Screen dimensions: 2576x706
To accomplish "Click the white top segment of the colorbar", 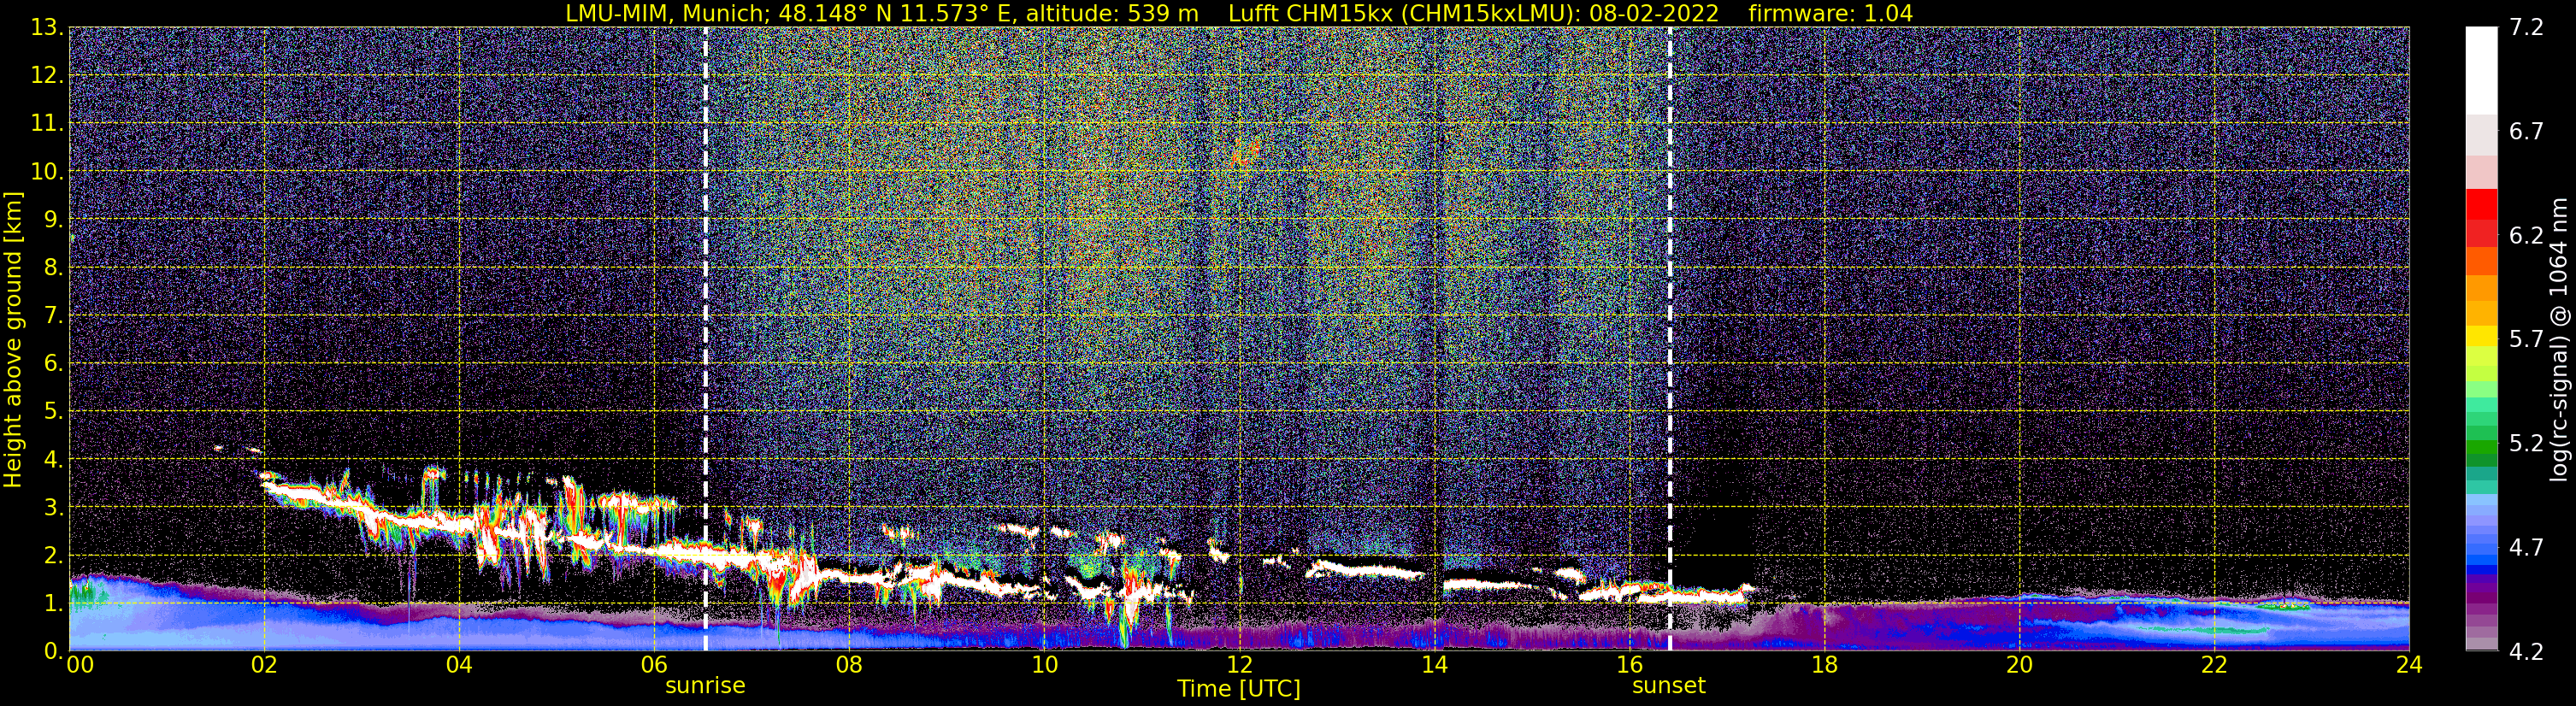I will point(2481,70).
